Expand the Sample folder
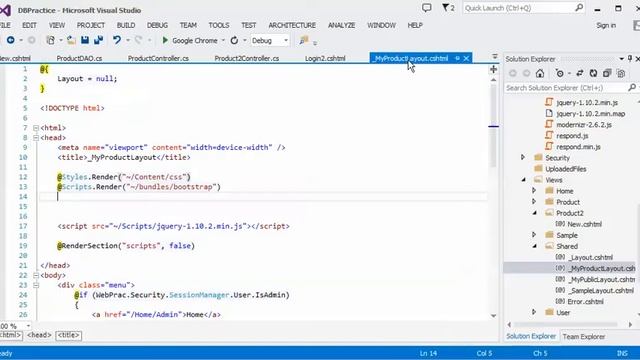Viewport: 640px width, 360px height. [534, 234]
